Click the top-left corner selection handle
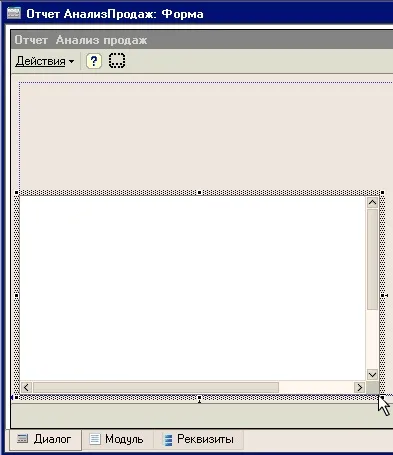Screen dimensions: 393x455 pyautogui.click(x=16, y=192)
